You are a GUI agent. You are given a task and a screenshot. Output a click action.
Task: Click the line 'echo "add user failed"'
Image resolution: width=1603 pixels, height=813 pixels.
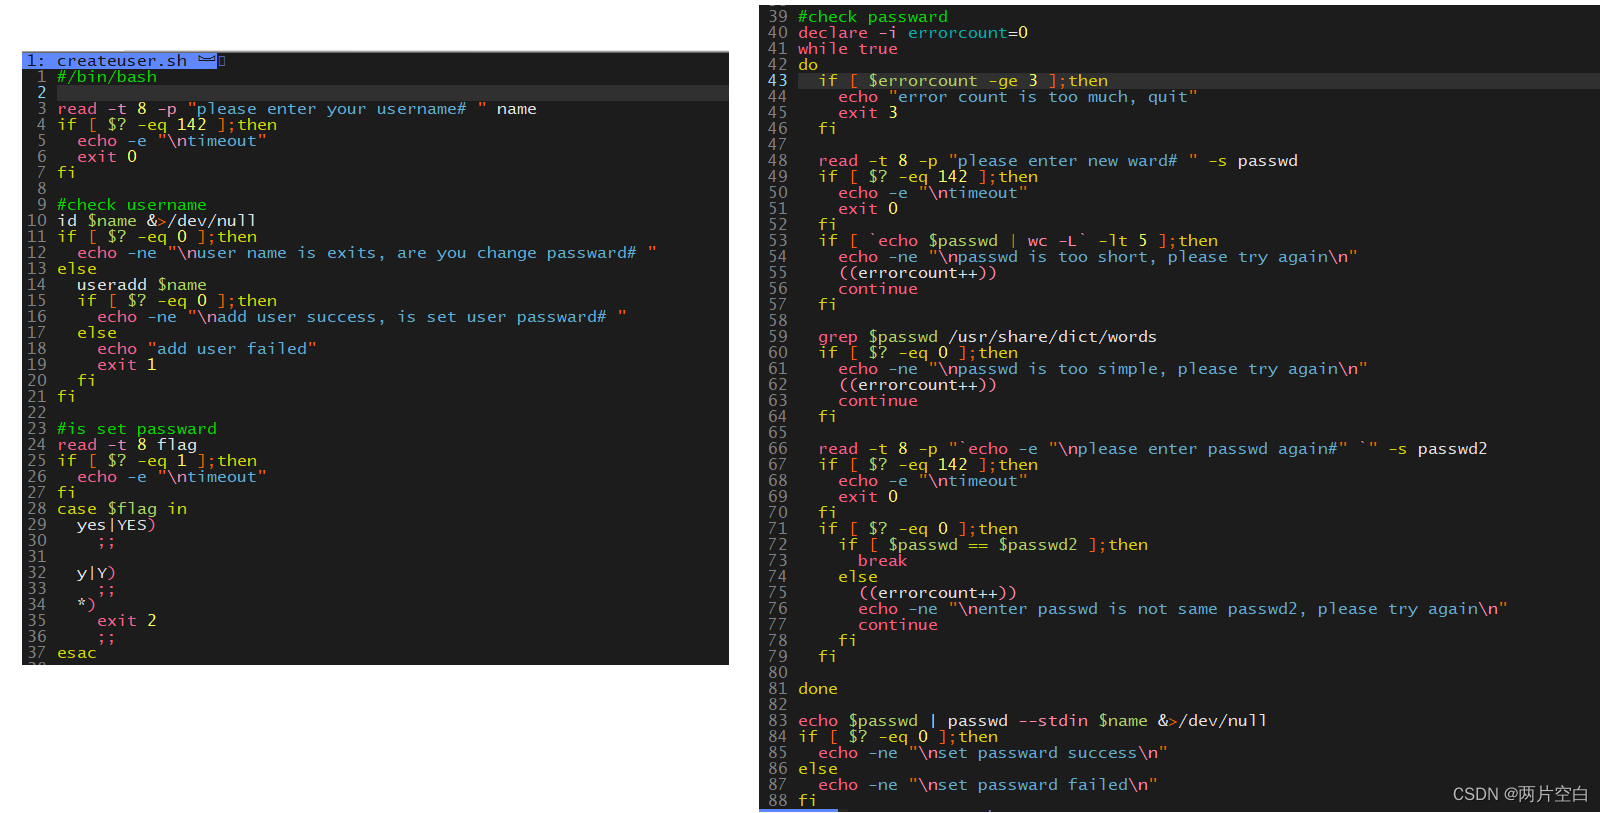click(207, 349)
